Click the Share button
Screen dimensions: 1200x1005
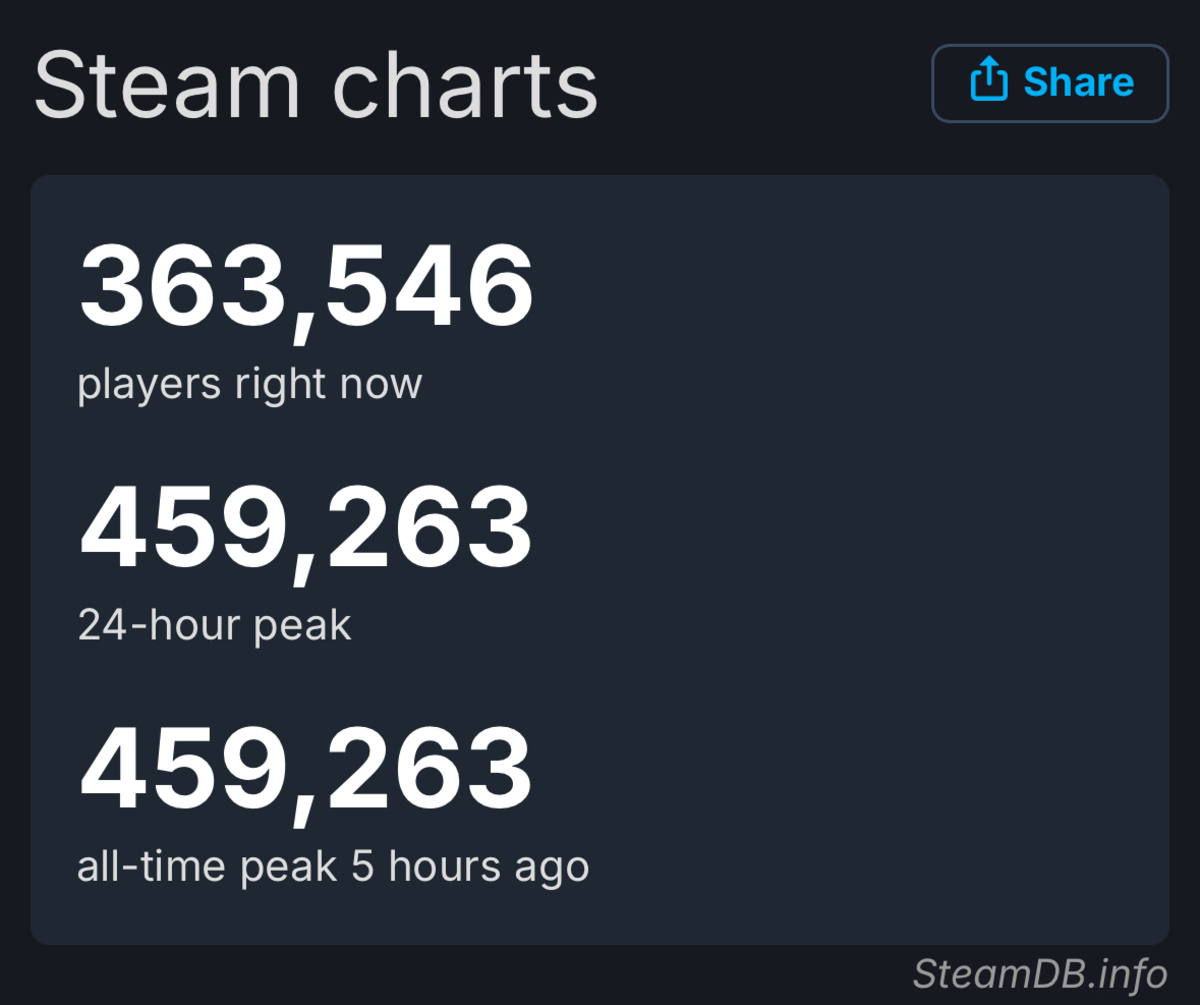tap(1049, 83)
